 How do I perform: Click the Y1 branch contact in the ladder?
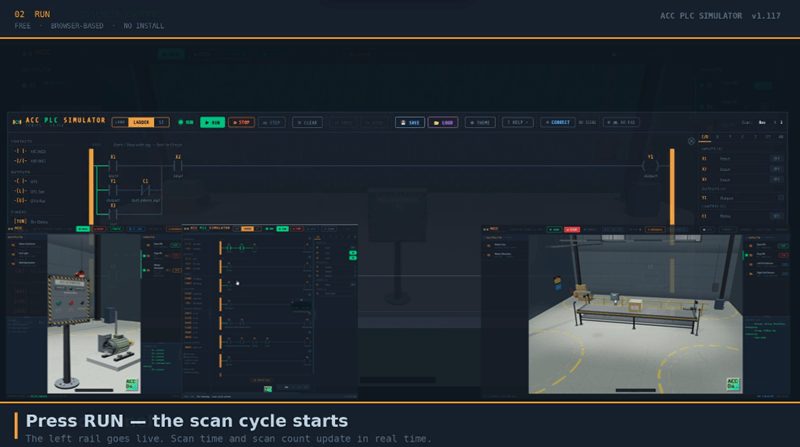pos(113,190)
